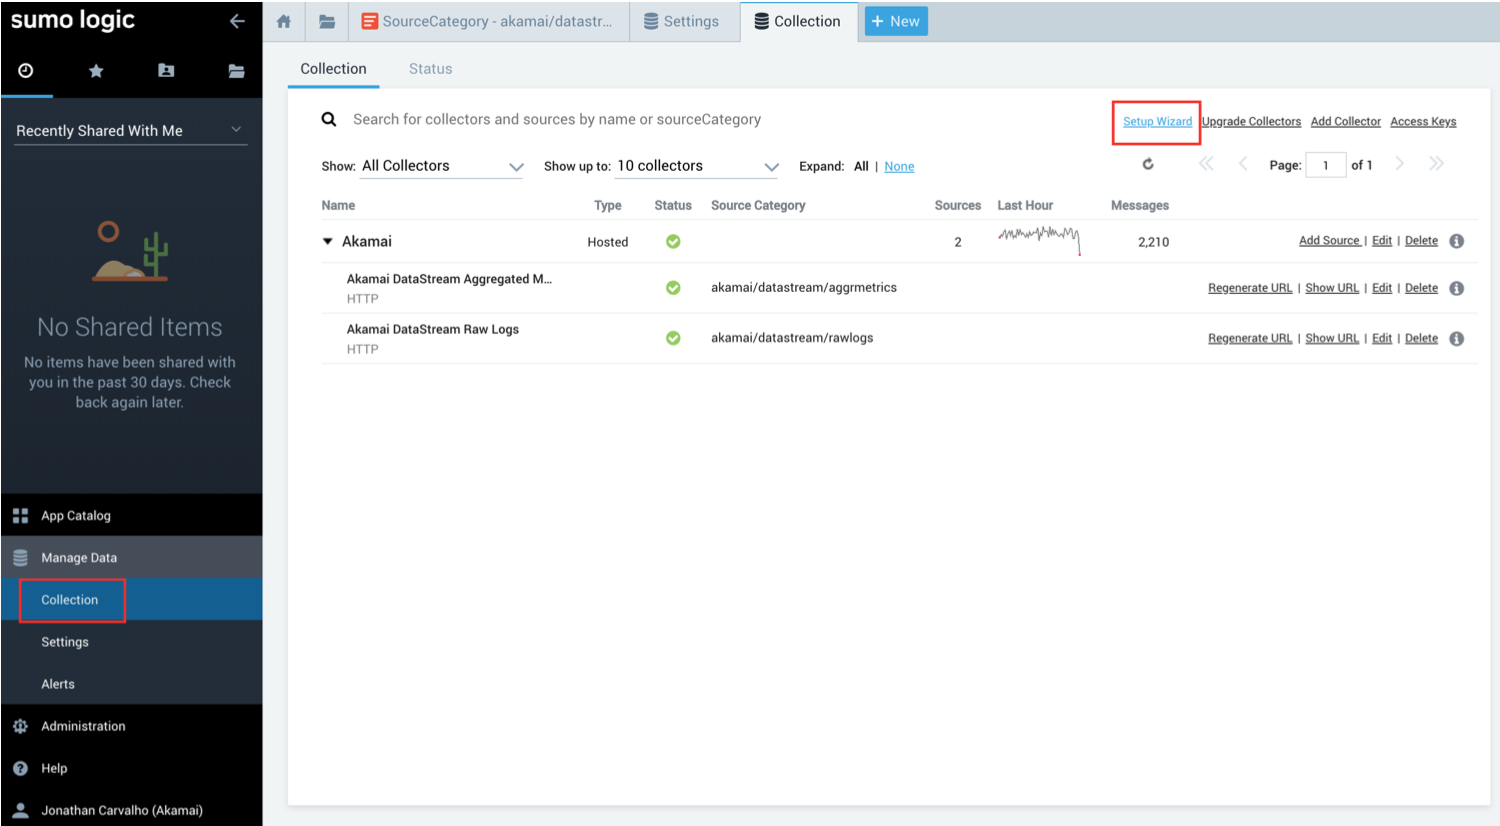Viewport: 1500px width, 826px height.
Task: Click Akamai Last Hour sparkline chart
Action: [x=1040, y=239]
